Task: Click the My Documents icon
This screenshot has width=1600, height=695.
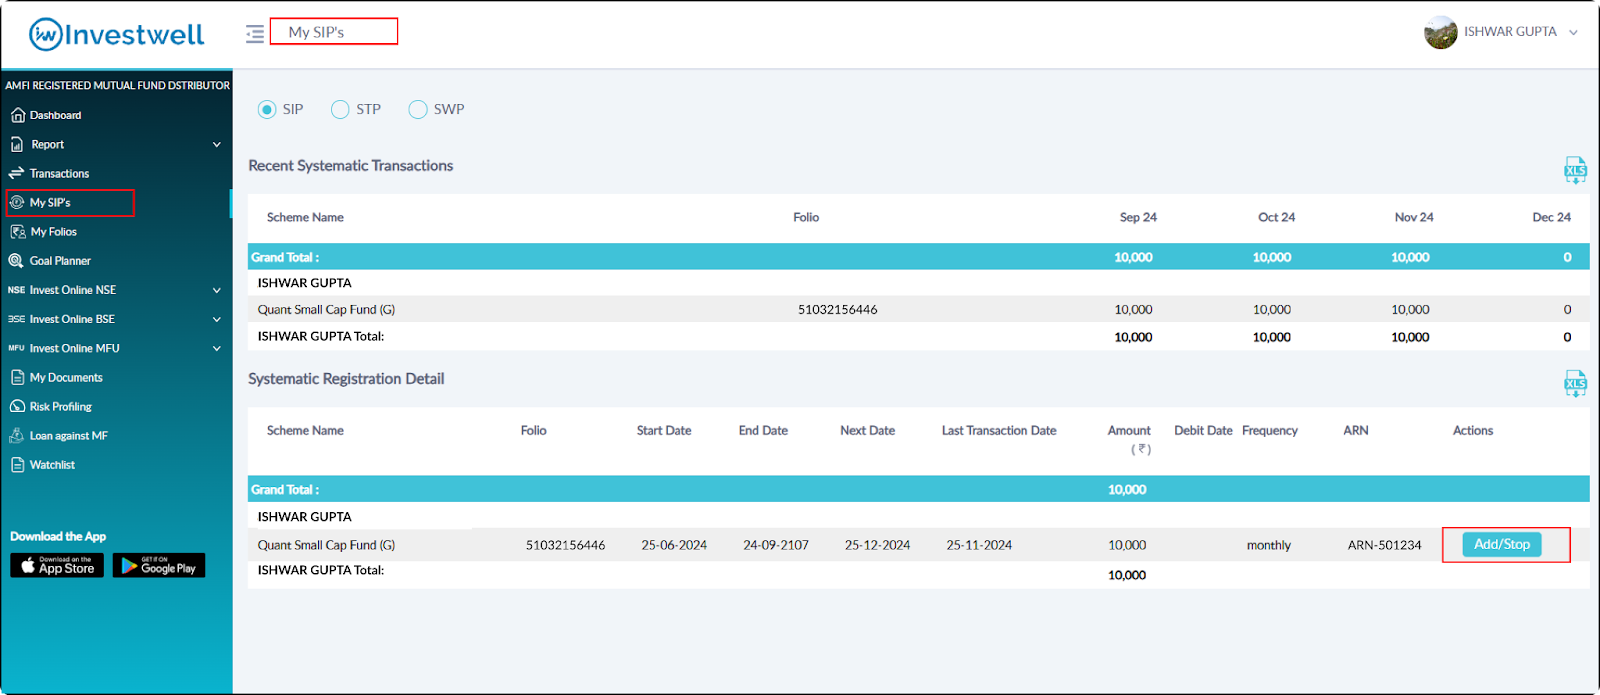Action: 17,377
